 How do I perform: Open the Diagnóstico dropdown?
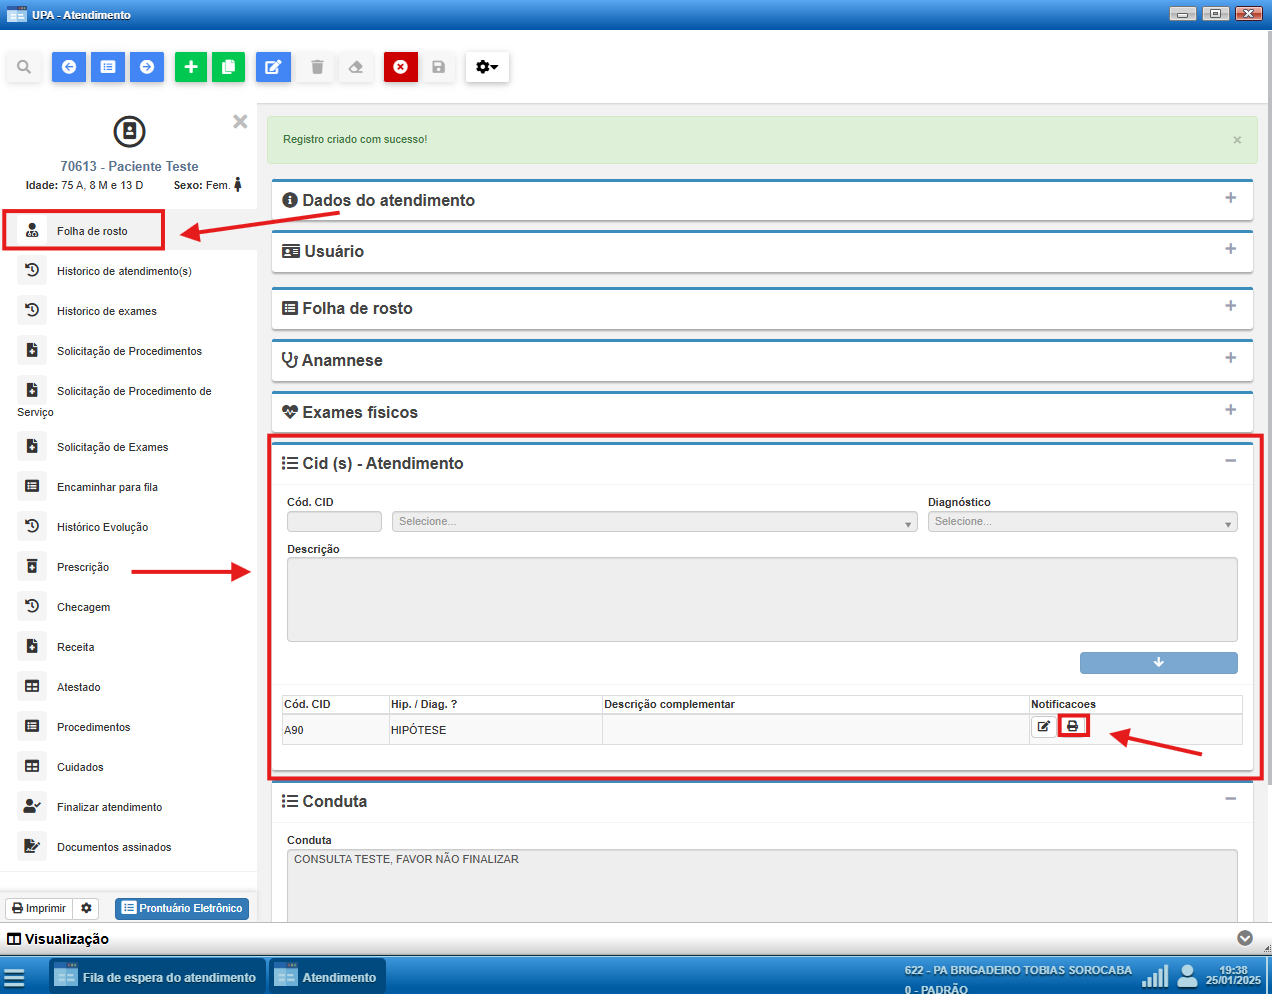coord(1082,522)
